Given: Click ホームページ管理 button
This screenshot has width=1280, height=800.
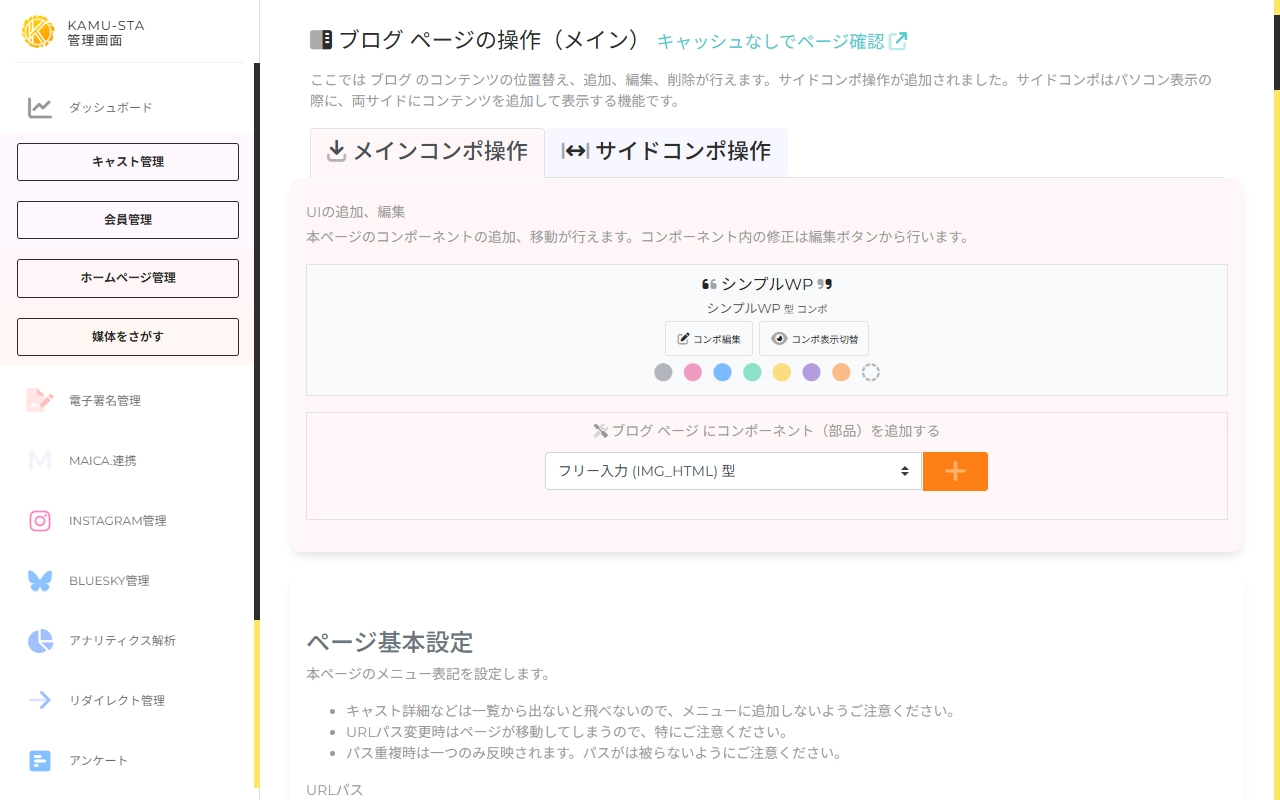Looking at the screenshot, I should pyautogui.click(x=128, y=278).
